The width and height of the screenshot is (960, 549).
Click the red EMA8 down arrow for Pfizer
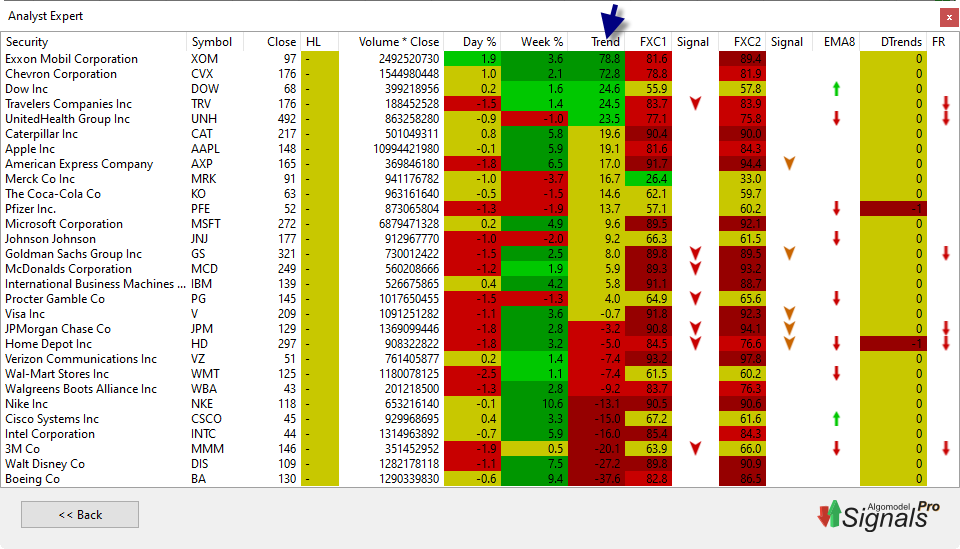tap(836, 209)
